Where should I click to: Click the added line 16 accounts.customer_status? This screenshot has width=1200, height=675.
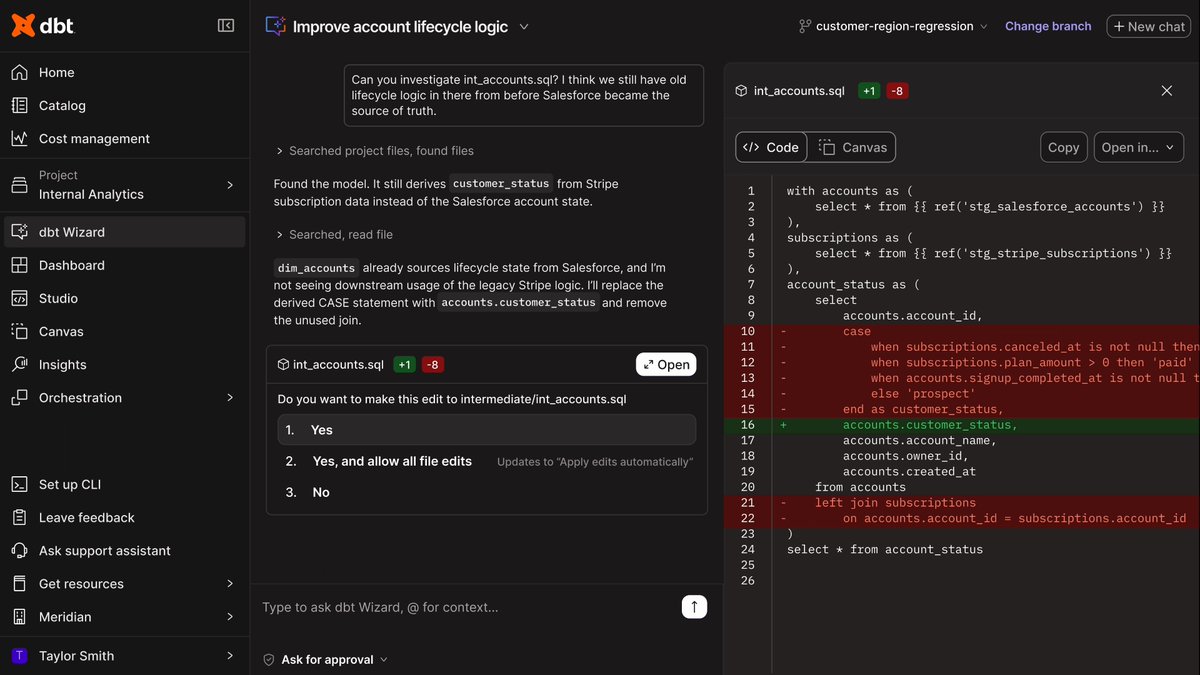[930, 425]
